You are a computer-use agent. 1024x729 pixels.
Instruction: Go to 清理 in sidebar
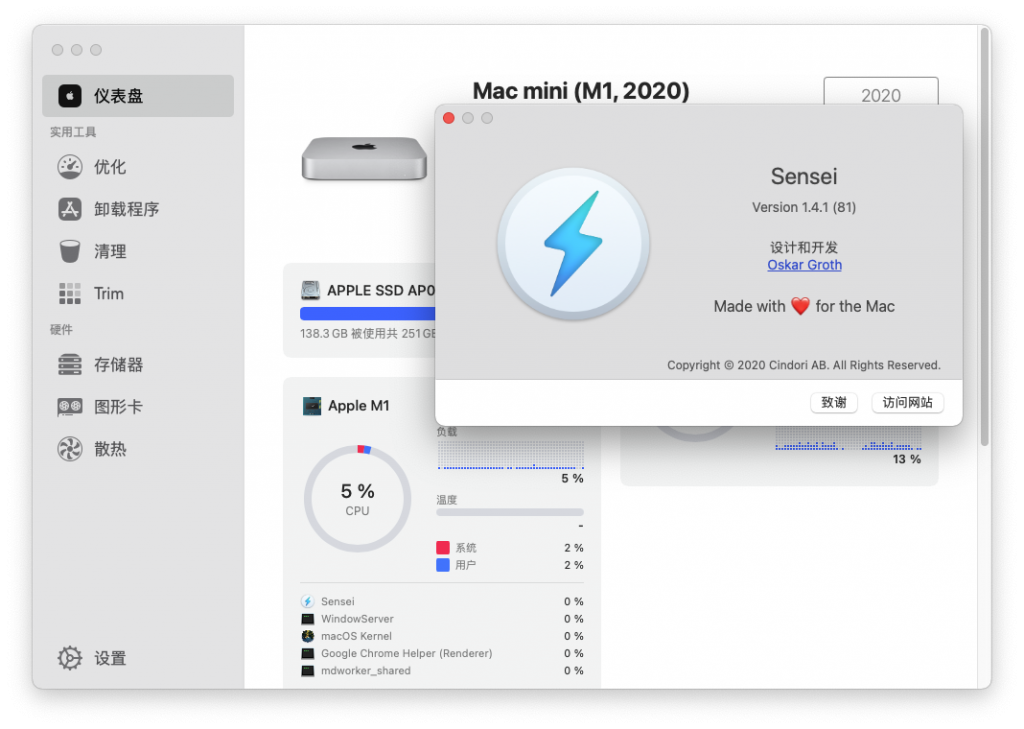point(138,251)
